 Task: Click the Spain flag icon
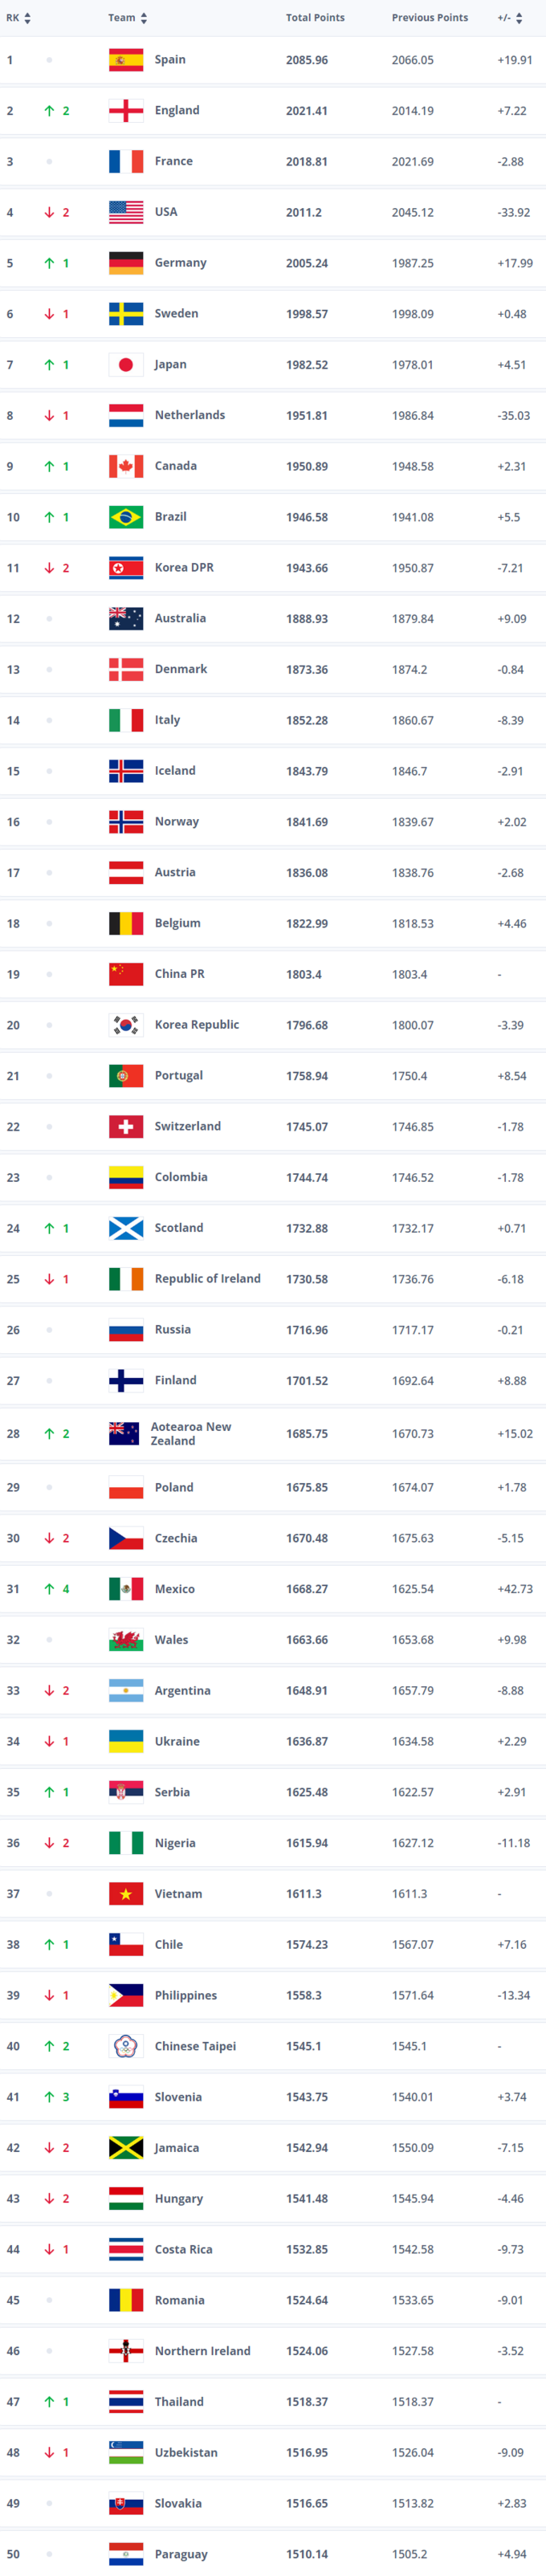tap(126, 60)
